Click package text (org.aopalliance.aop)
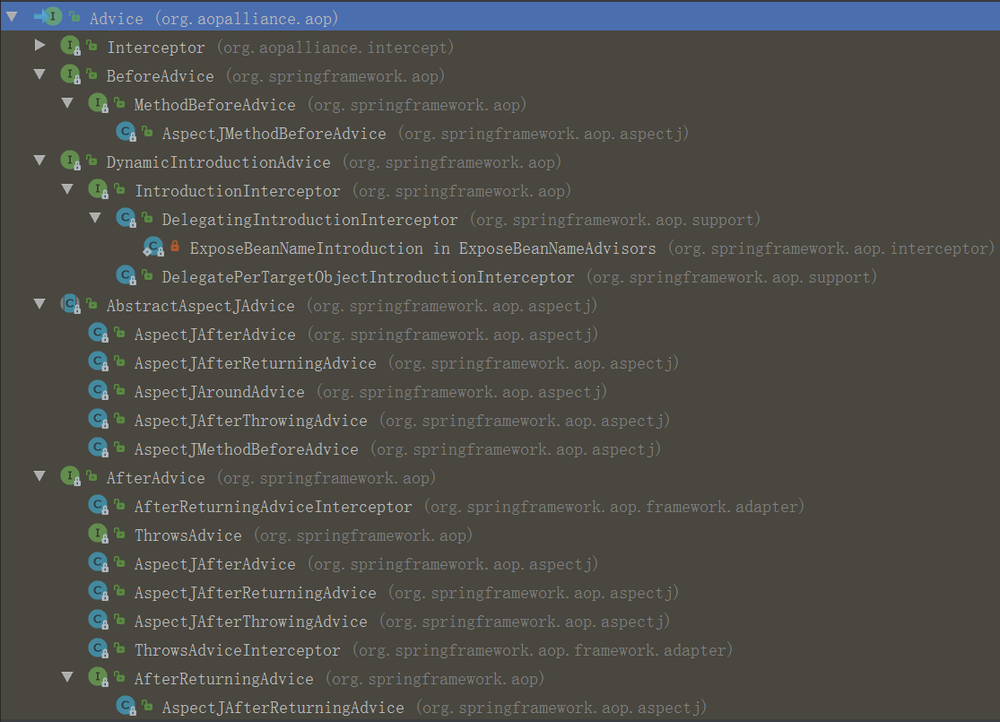 point(247,18)
